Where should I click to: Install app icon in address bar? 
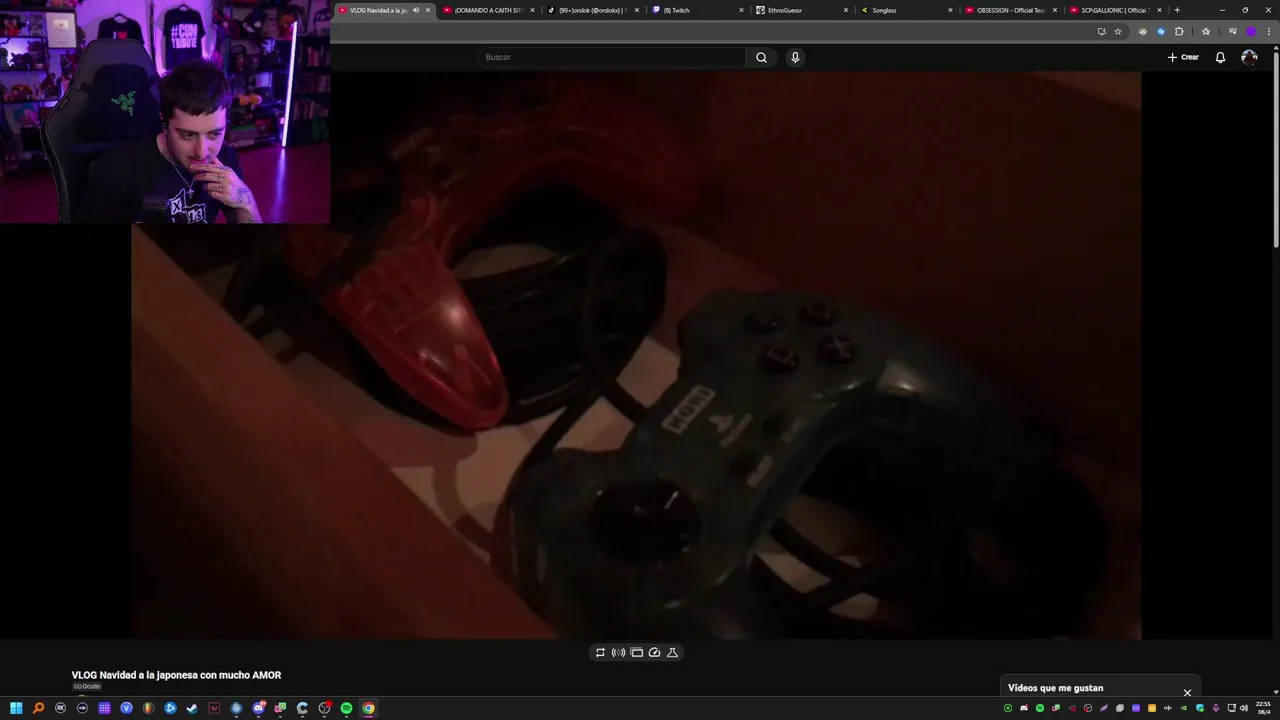1102,31
